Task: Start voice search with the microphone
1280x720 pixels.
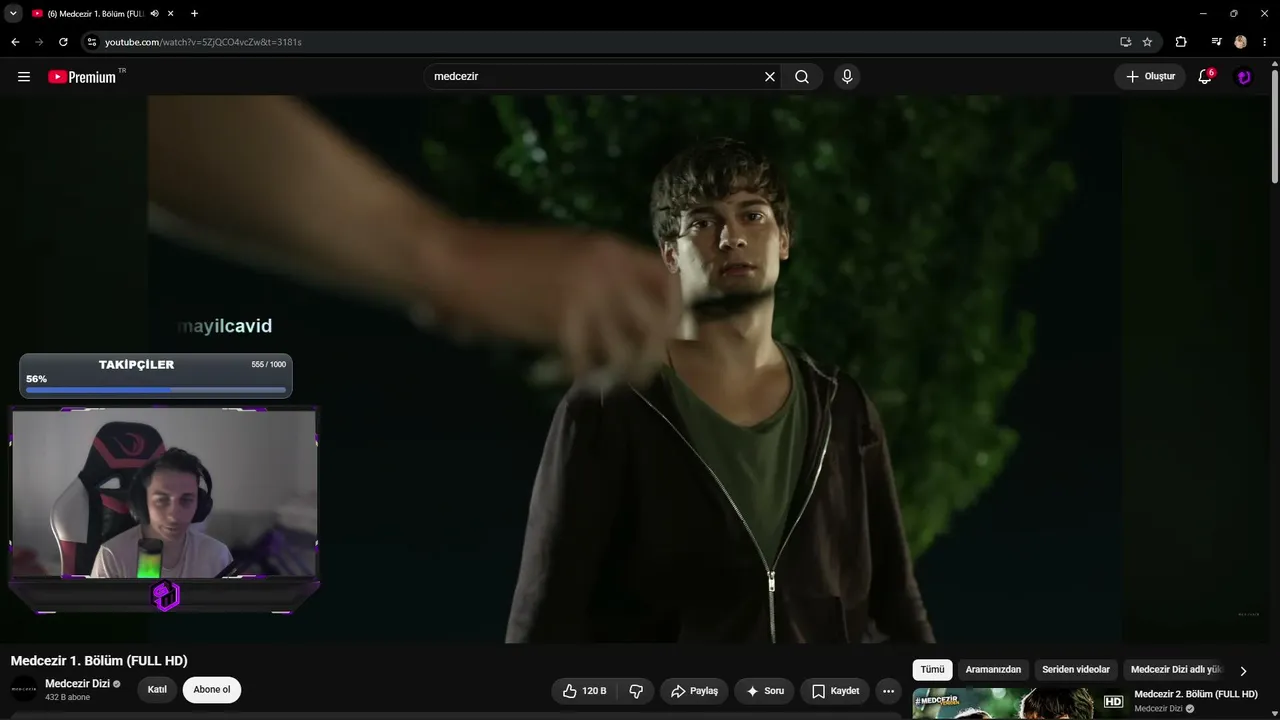Action: coord(847,77)
